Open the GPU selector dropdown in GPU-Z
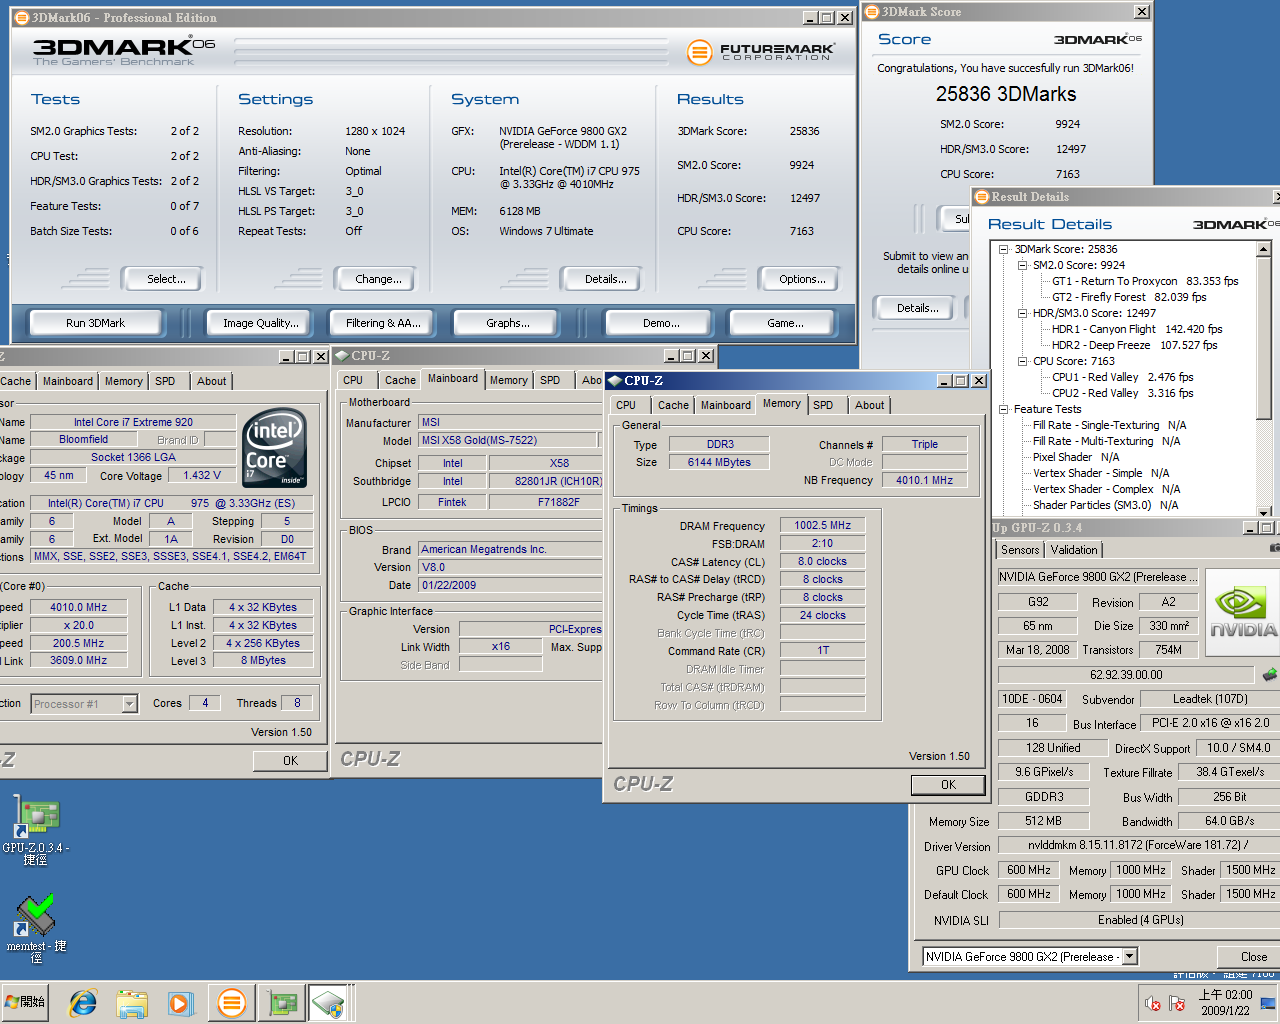The height and width of the screenshot is (1024, 1280). 1129,957
